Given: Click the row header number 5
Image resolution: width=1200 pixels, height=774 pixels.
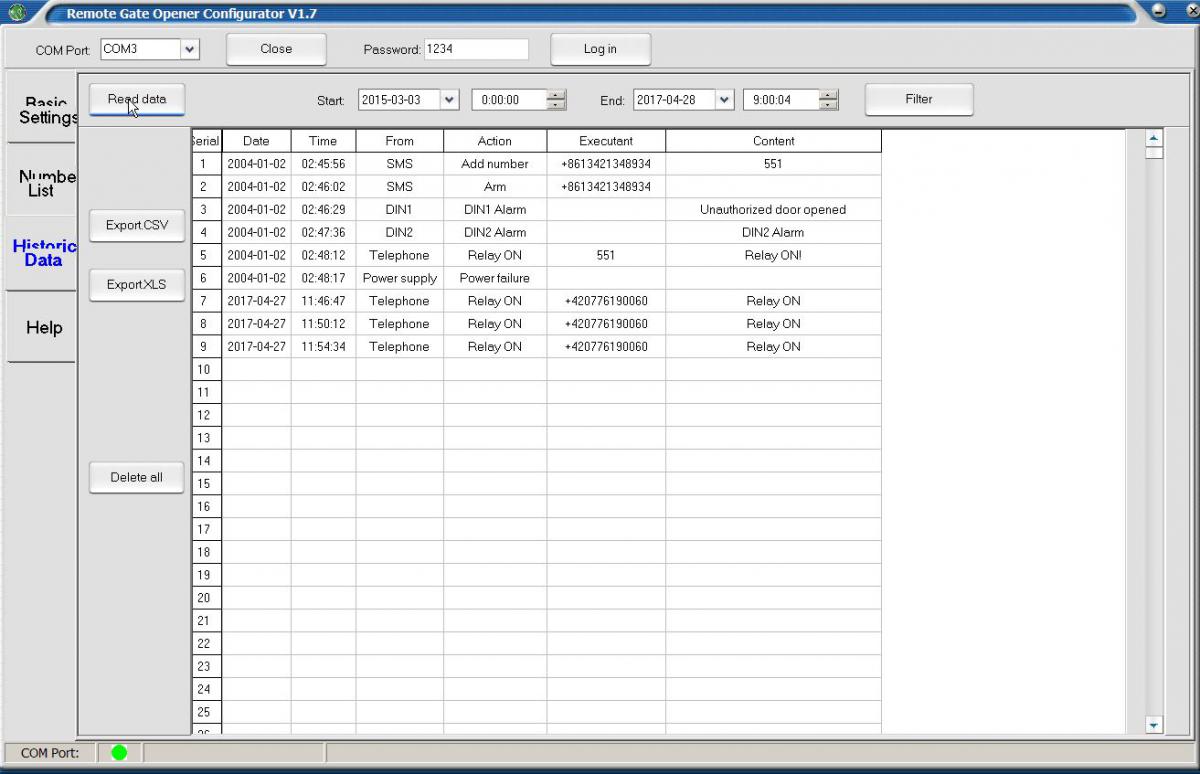Looking at the screenshot, I should click(205, 255).
